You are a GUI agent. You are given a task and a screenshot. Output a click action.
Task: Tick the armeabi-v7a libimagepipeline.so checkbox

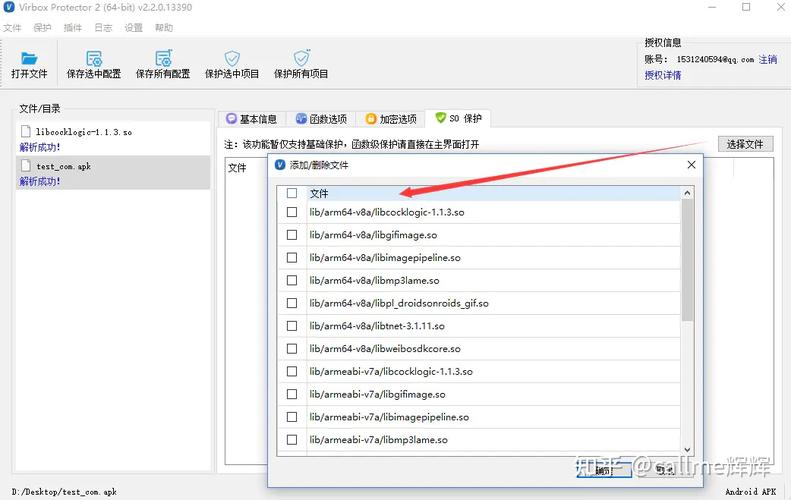(292, 417)
